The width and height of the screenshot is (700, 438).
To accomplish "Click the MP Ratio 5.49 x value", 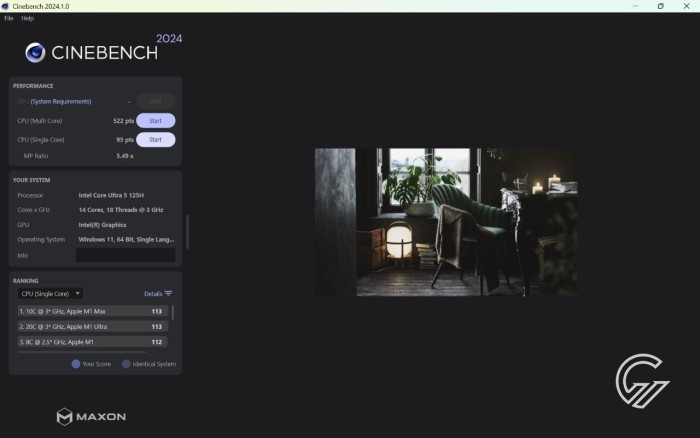I will 125,156.
